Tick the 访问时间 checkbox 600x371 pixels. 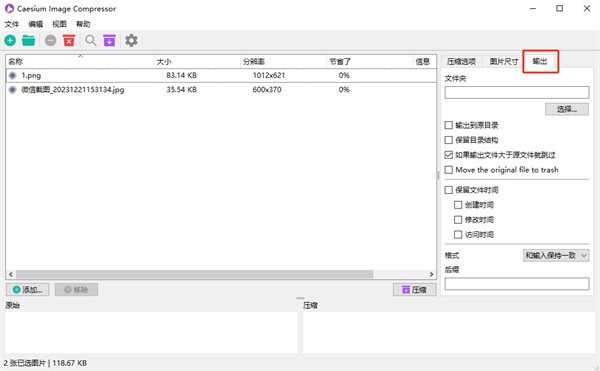pyautogui.click(x=458, y=234)
